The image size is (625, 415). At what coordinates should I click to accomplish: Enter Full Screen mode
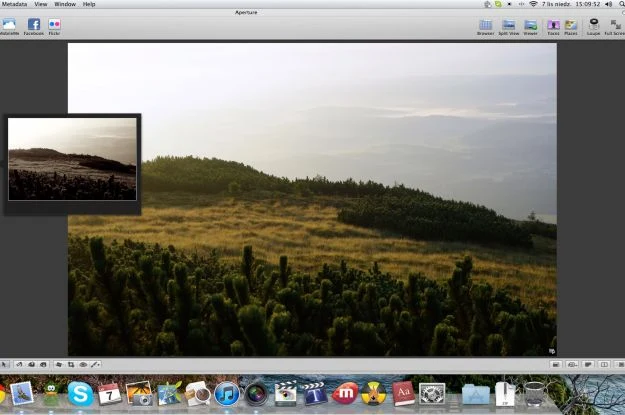615,25
